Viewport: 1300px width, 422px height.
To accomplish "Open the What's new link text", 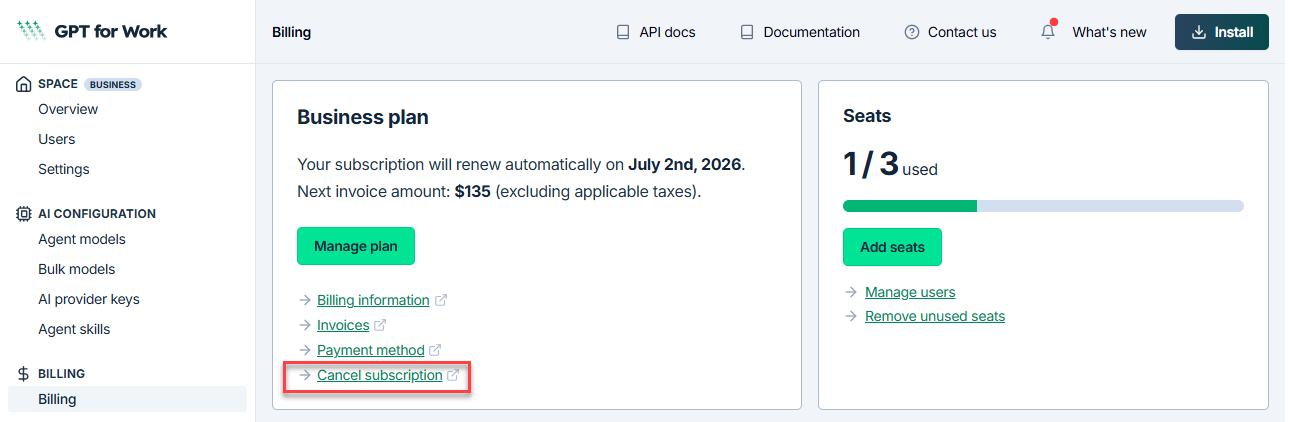I will point(1110,32).
